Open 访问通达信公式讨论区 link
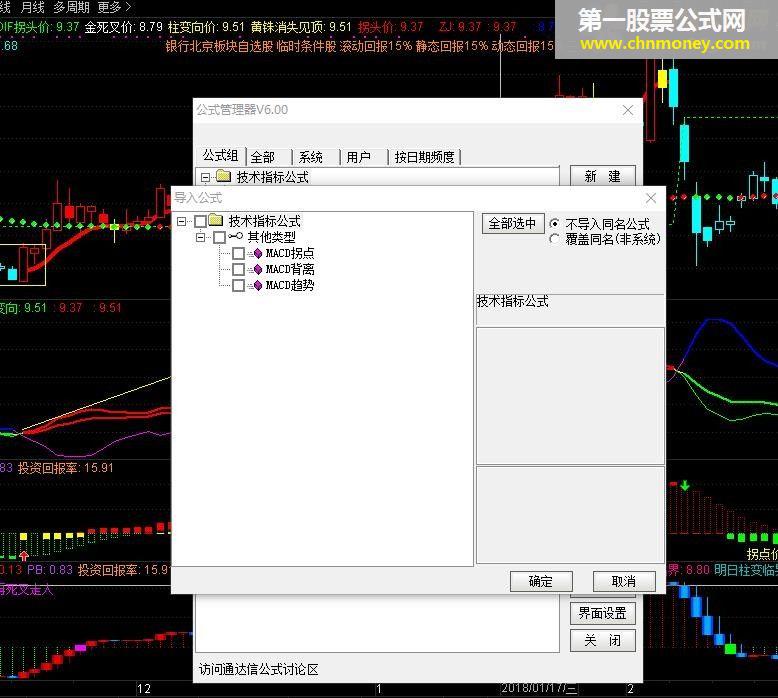 (x=259, y=669)
